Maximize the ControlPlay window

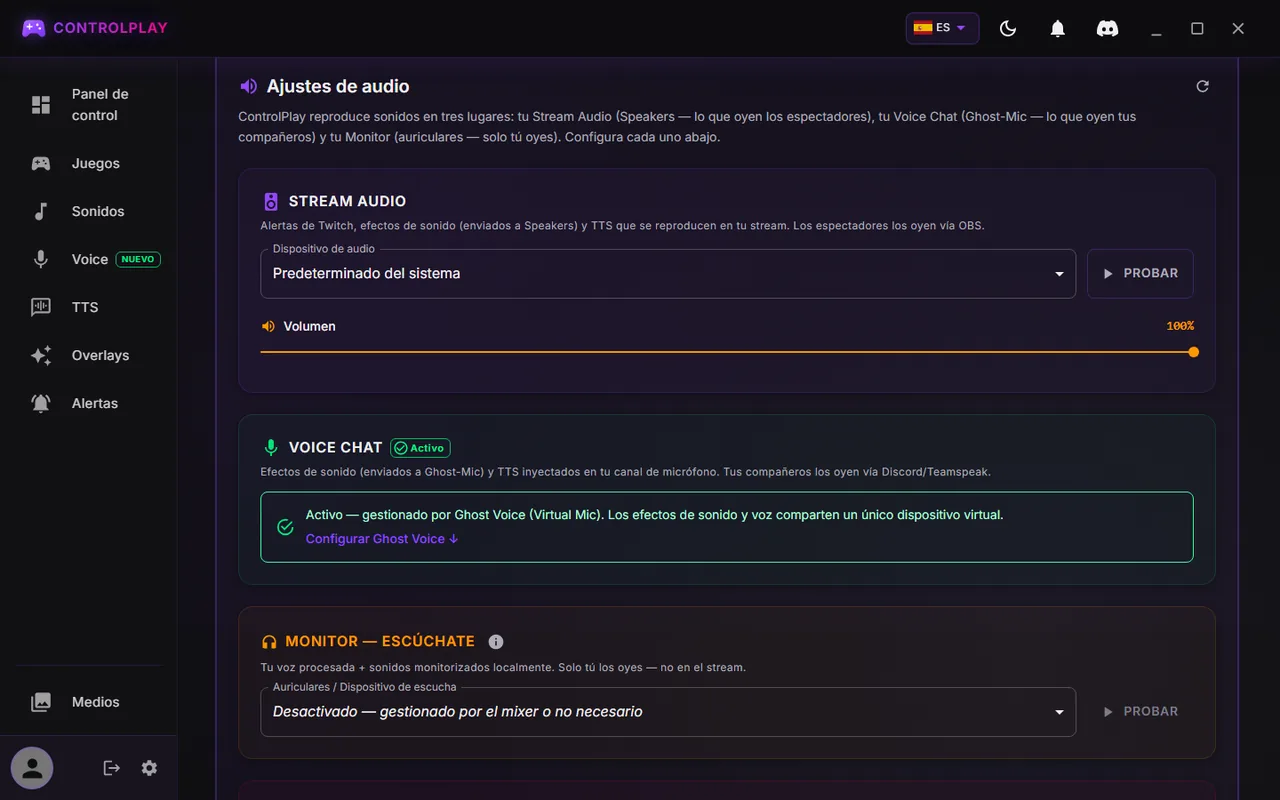1197,28
